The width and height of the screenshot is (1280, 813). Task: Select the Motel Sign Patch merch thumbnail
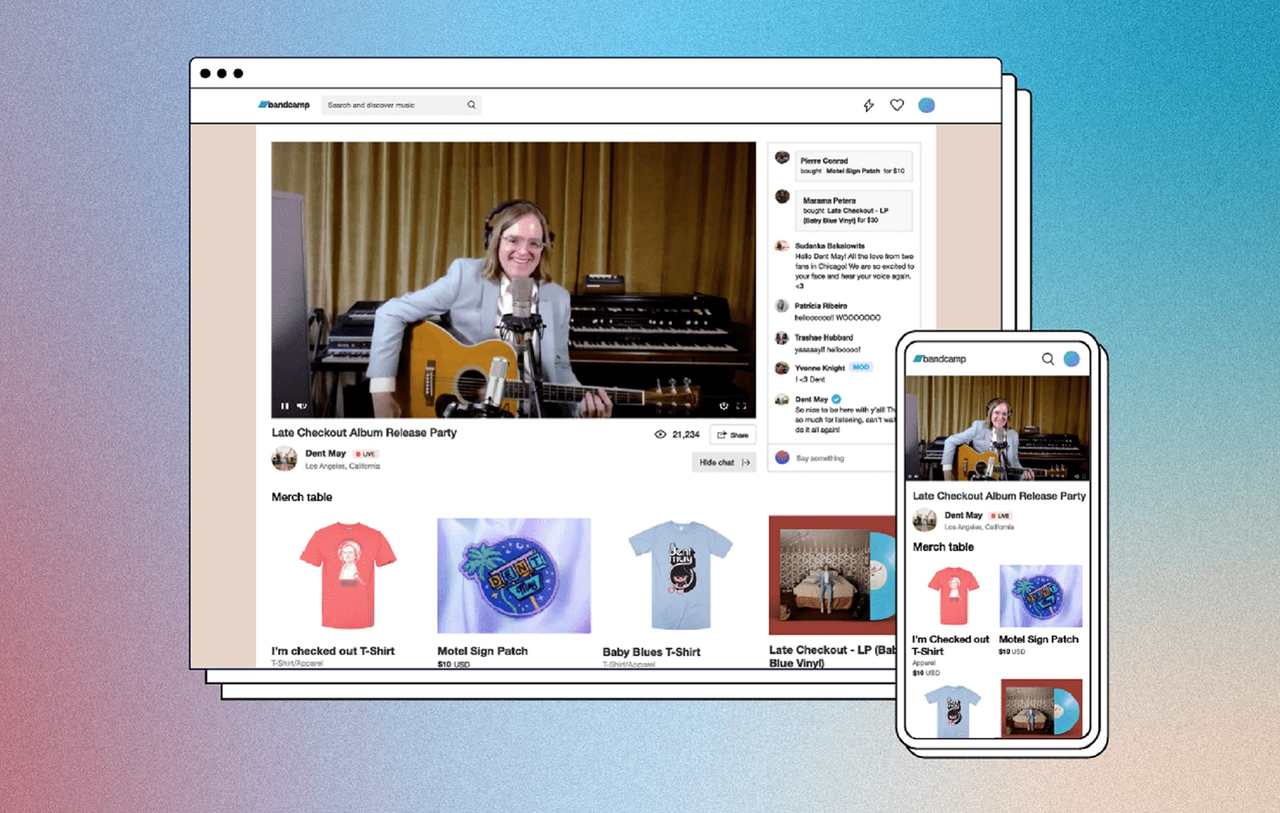click(x=514, y=575)
